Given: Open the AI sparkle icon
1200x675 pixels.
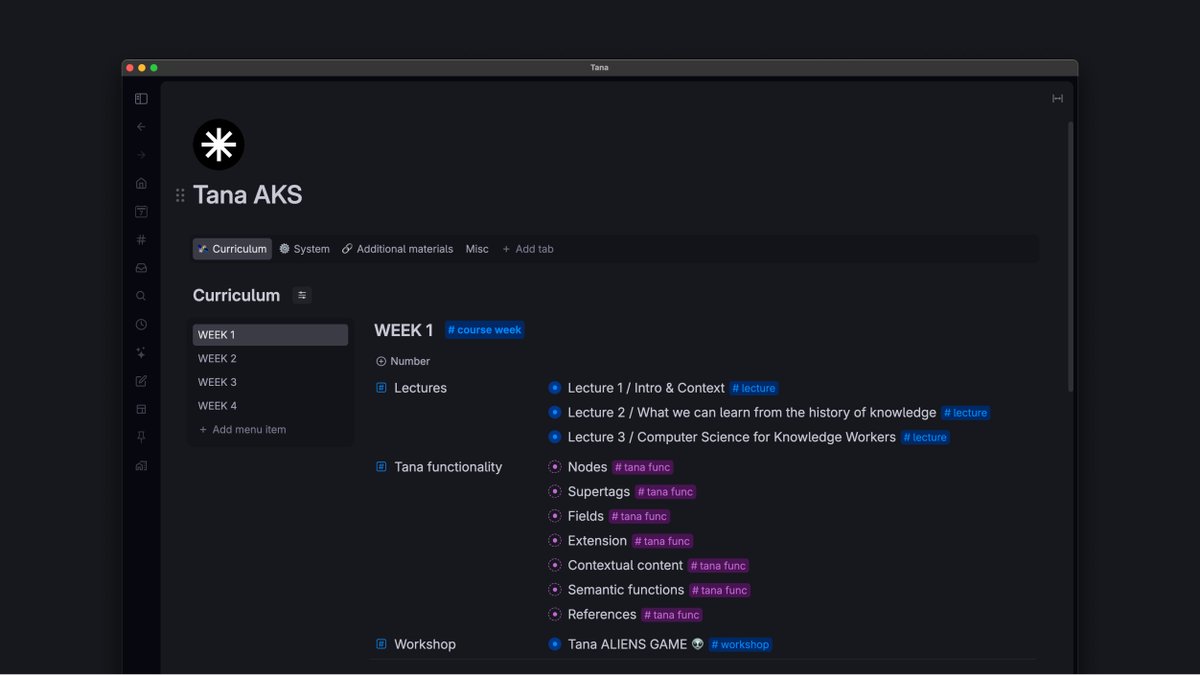Looking at the screenshot, I should pos(141,353).
